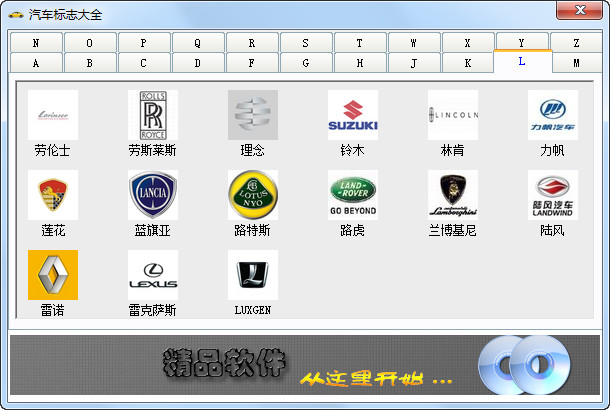Select the W tab
Image resolution: width=610 pixels, height=410 pixels.
click(414, 42)
